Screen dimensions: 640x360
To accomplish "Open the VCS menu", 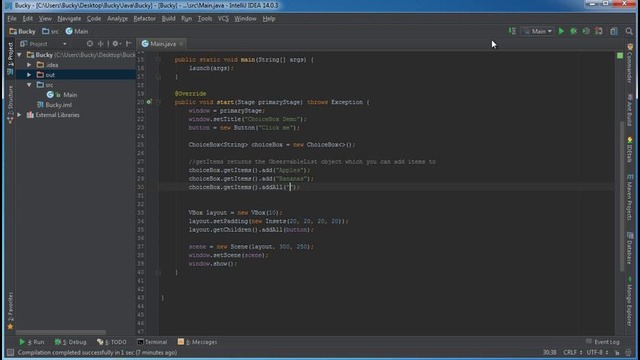I will [x=223, y=19].
